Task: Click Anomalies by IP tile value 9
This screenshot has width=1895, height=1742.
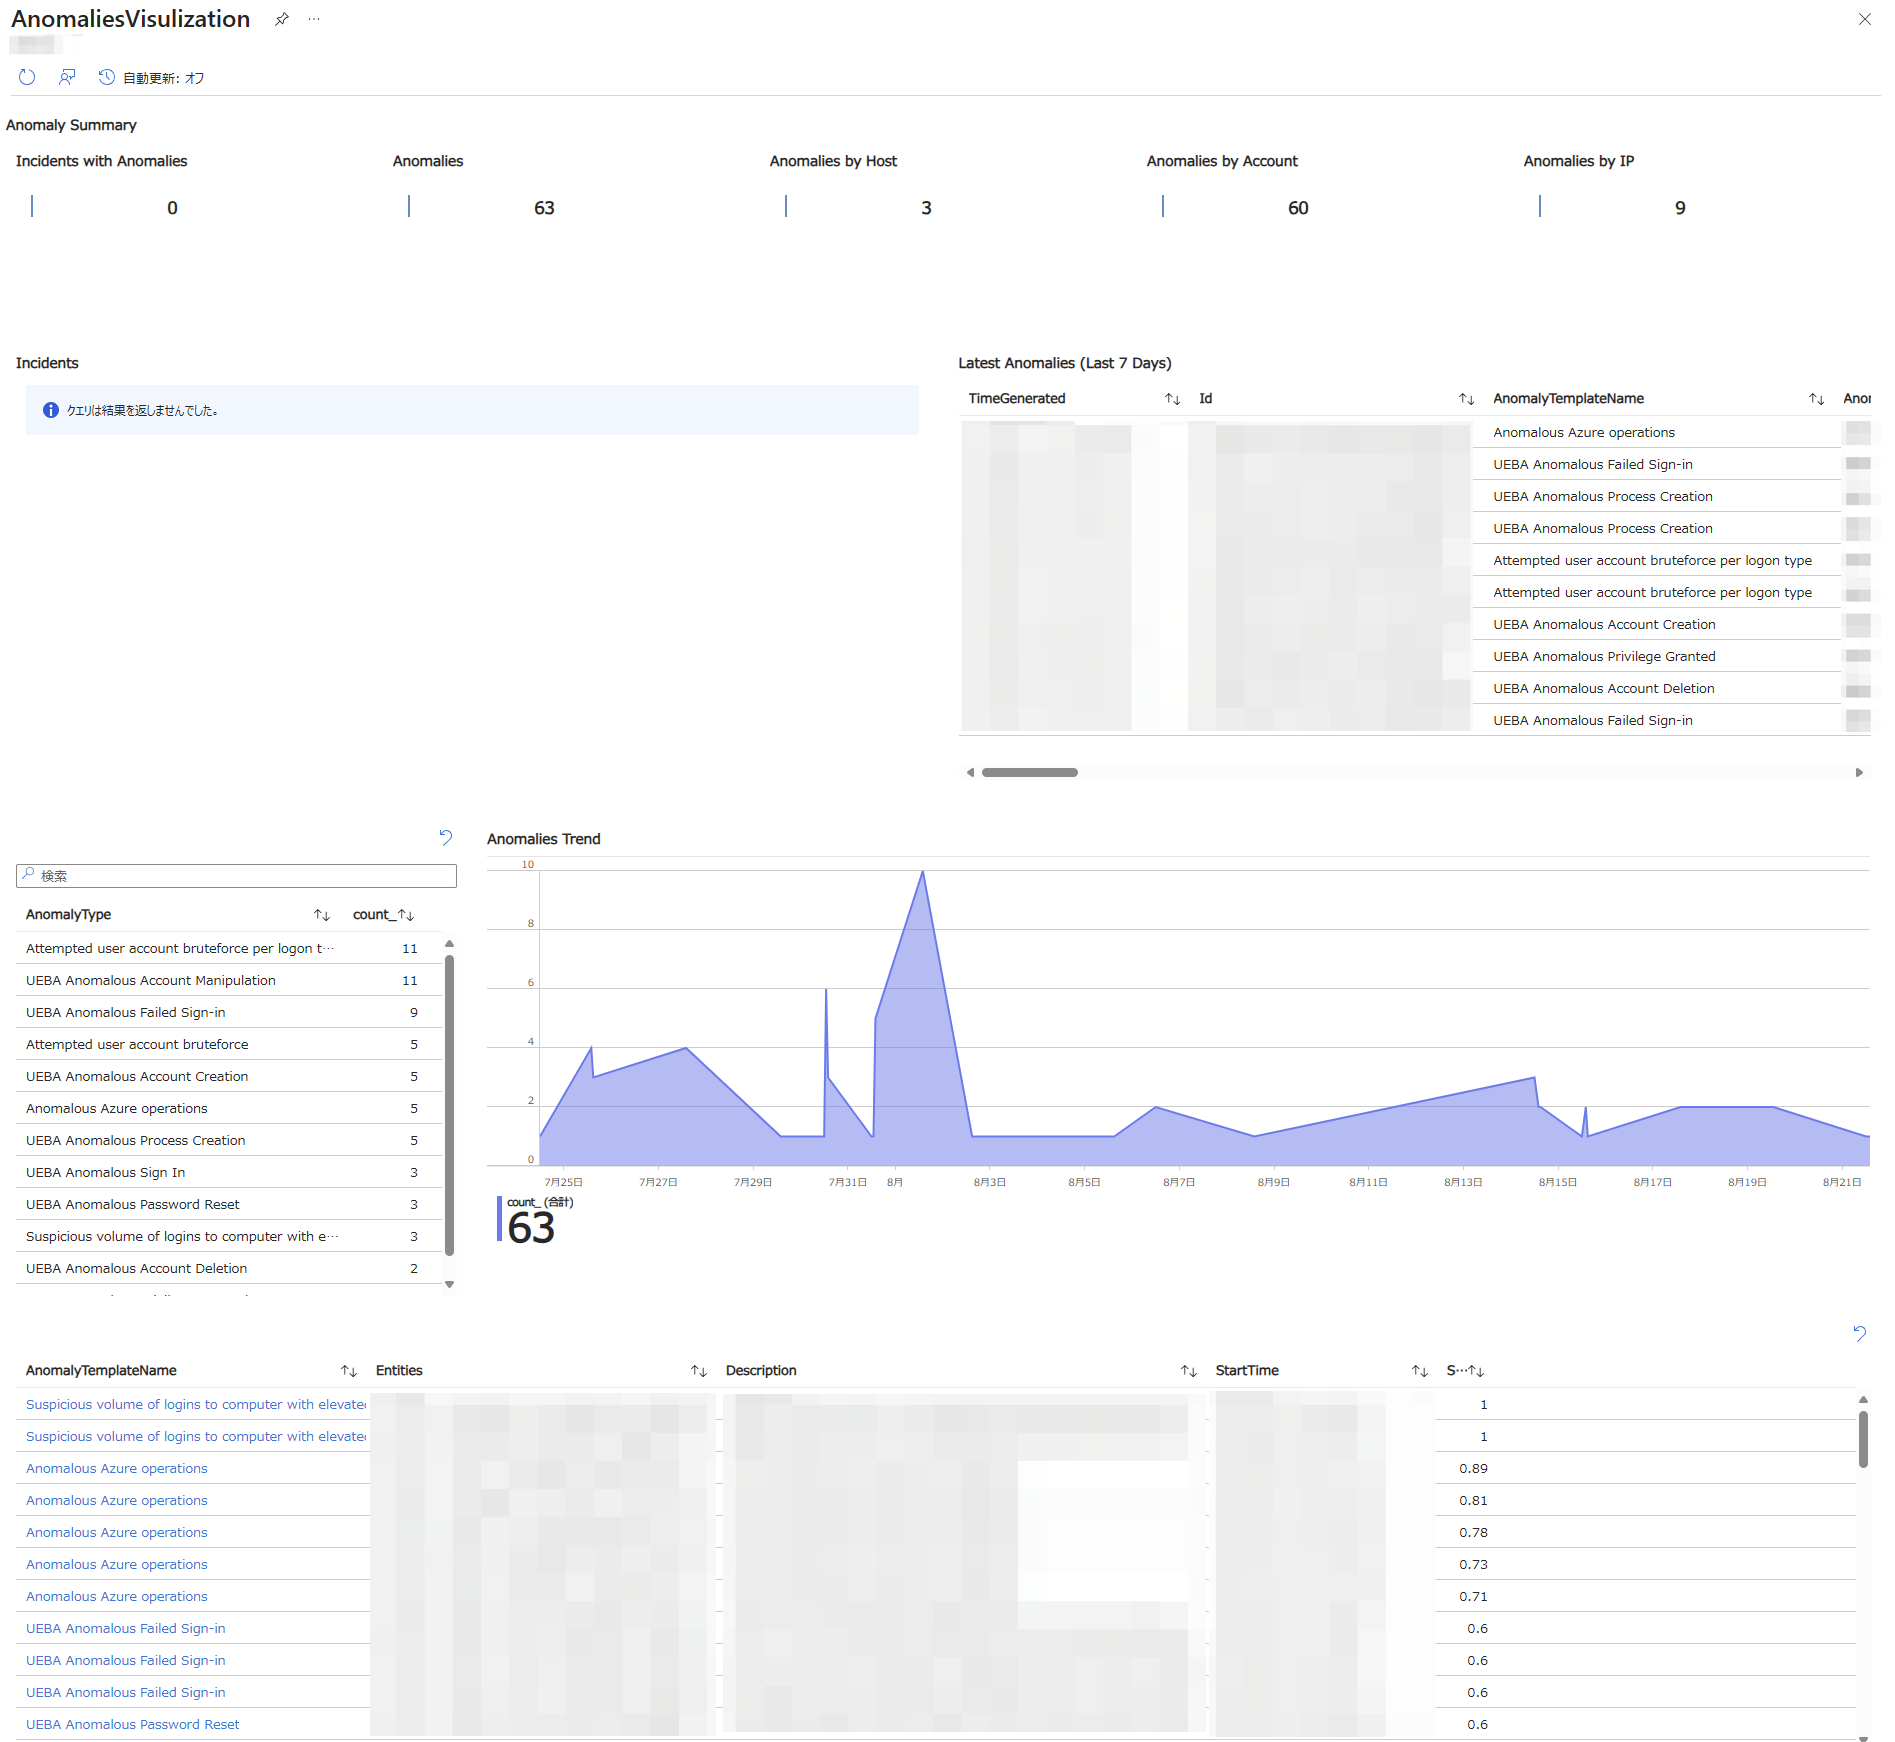Action: 1680,208
